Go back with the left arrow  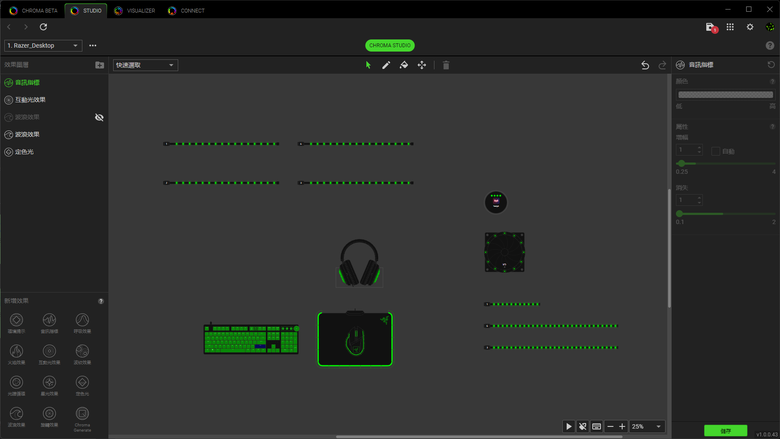(9, 27)
